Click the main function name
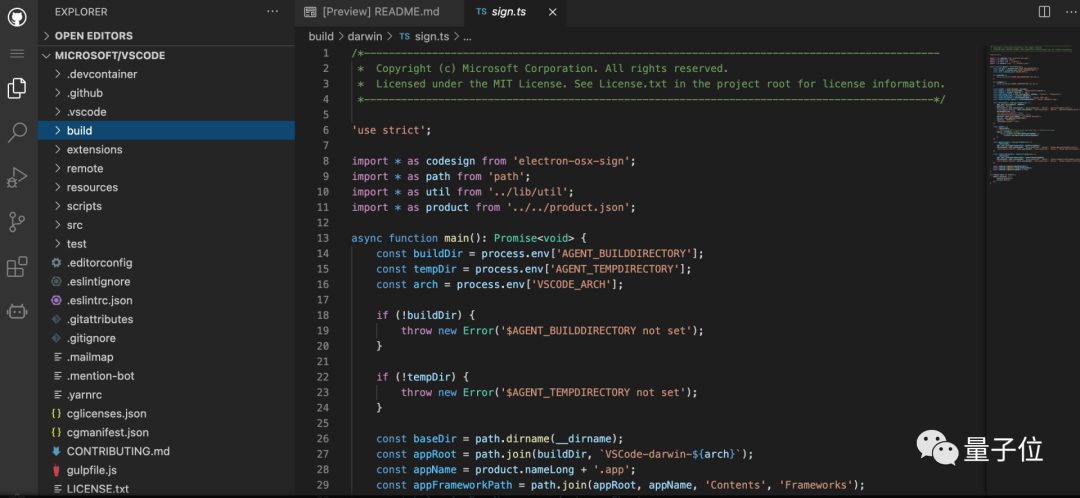Screen dimensions: 1080x498 pyautogui.click(x=456, y=238)
